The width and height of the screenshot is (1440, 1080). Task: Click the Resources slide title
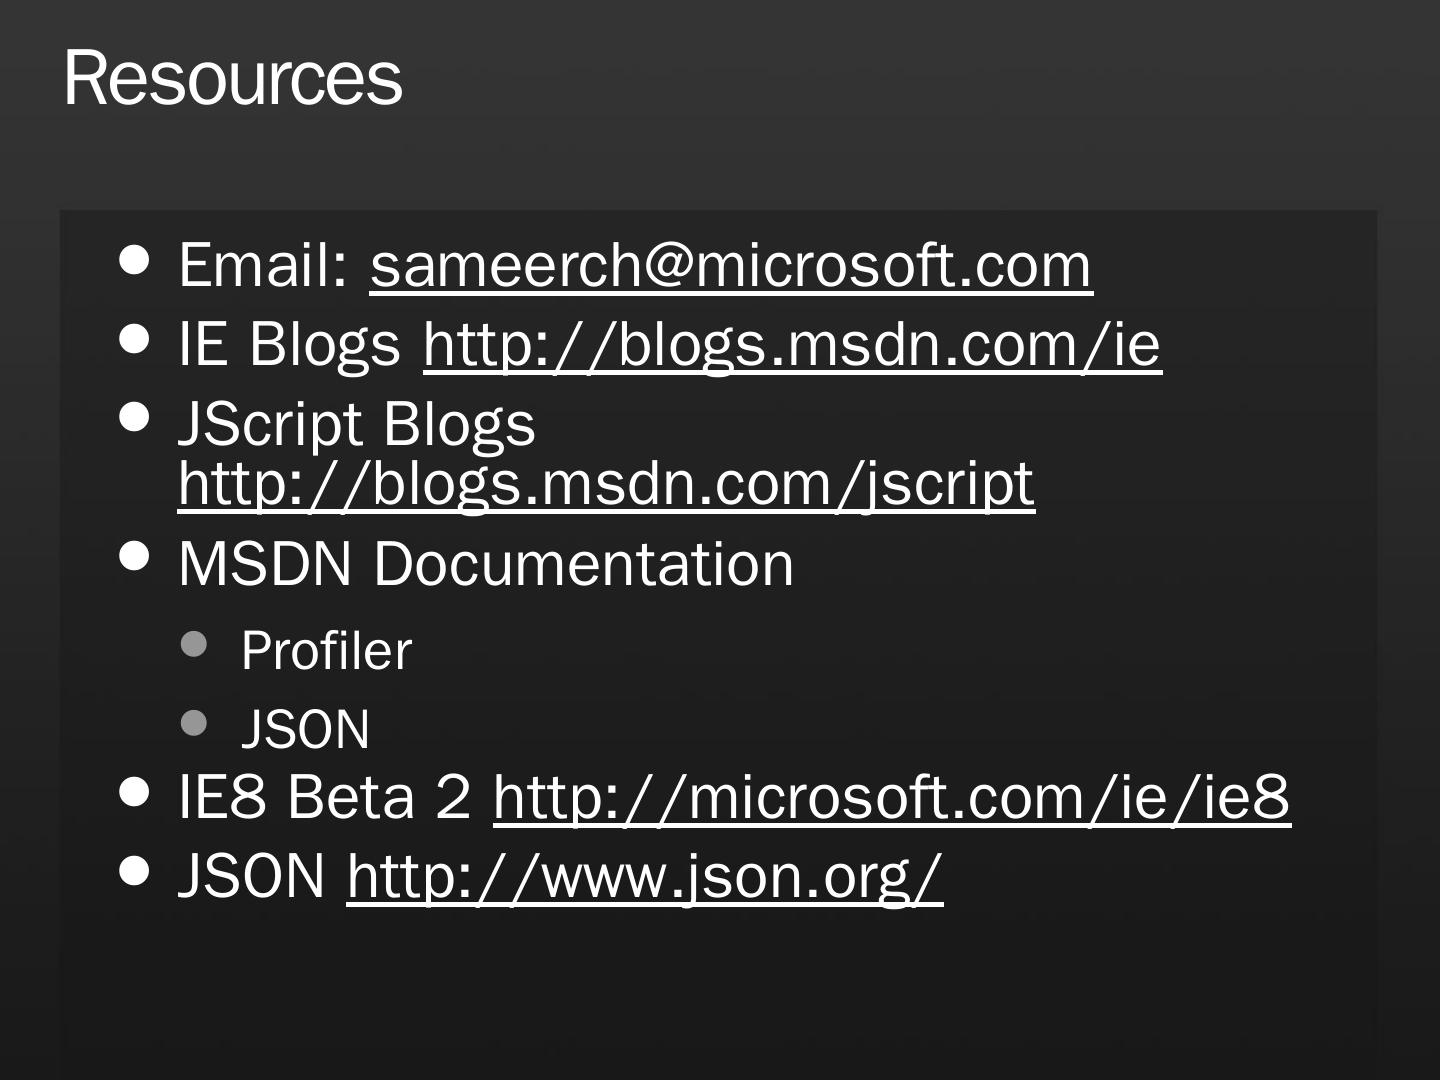[233, 78]
